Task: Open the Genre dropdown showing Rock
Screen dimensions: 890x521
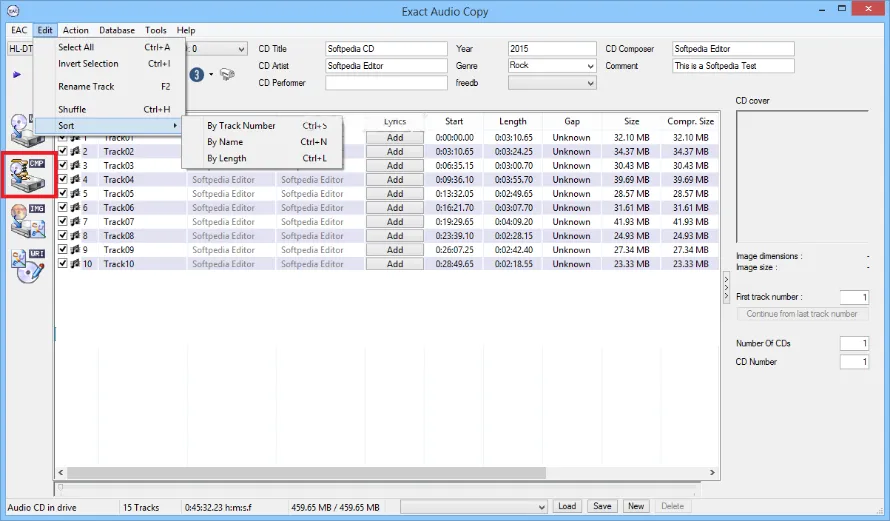Action: [552, 66]
